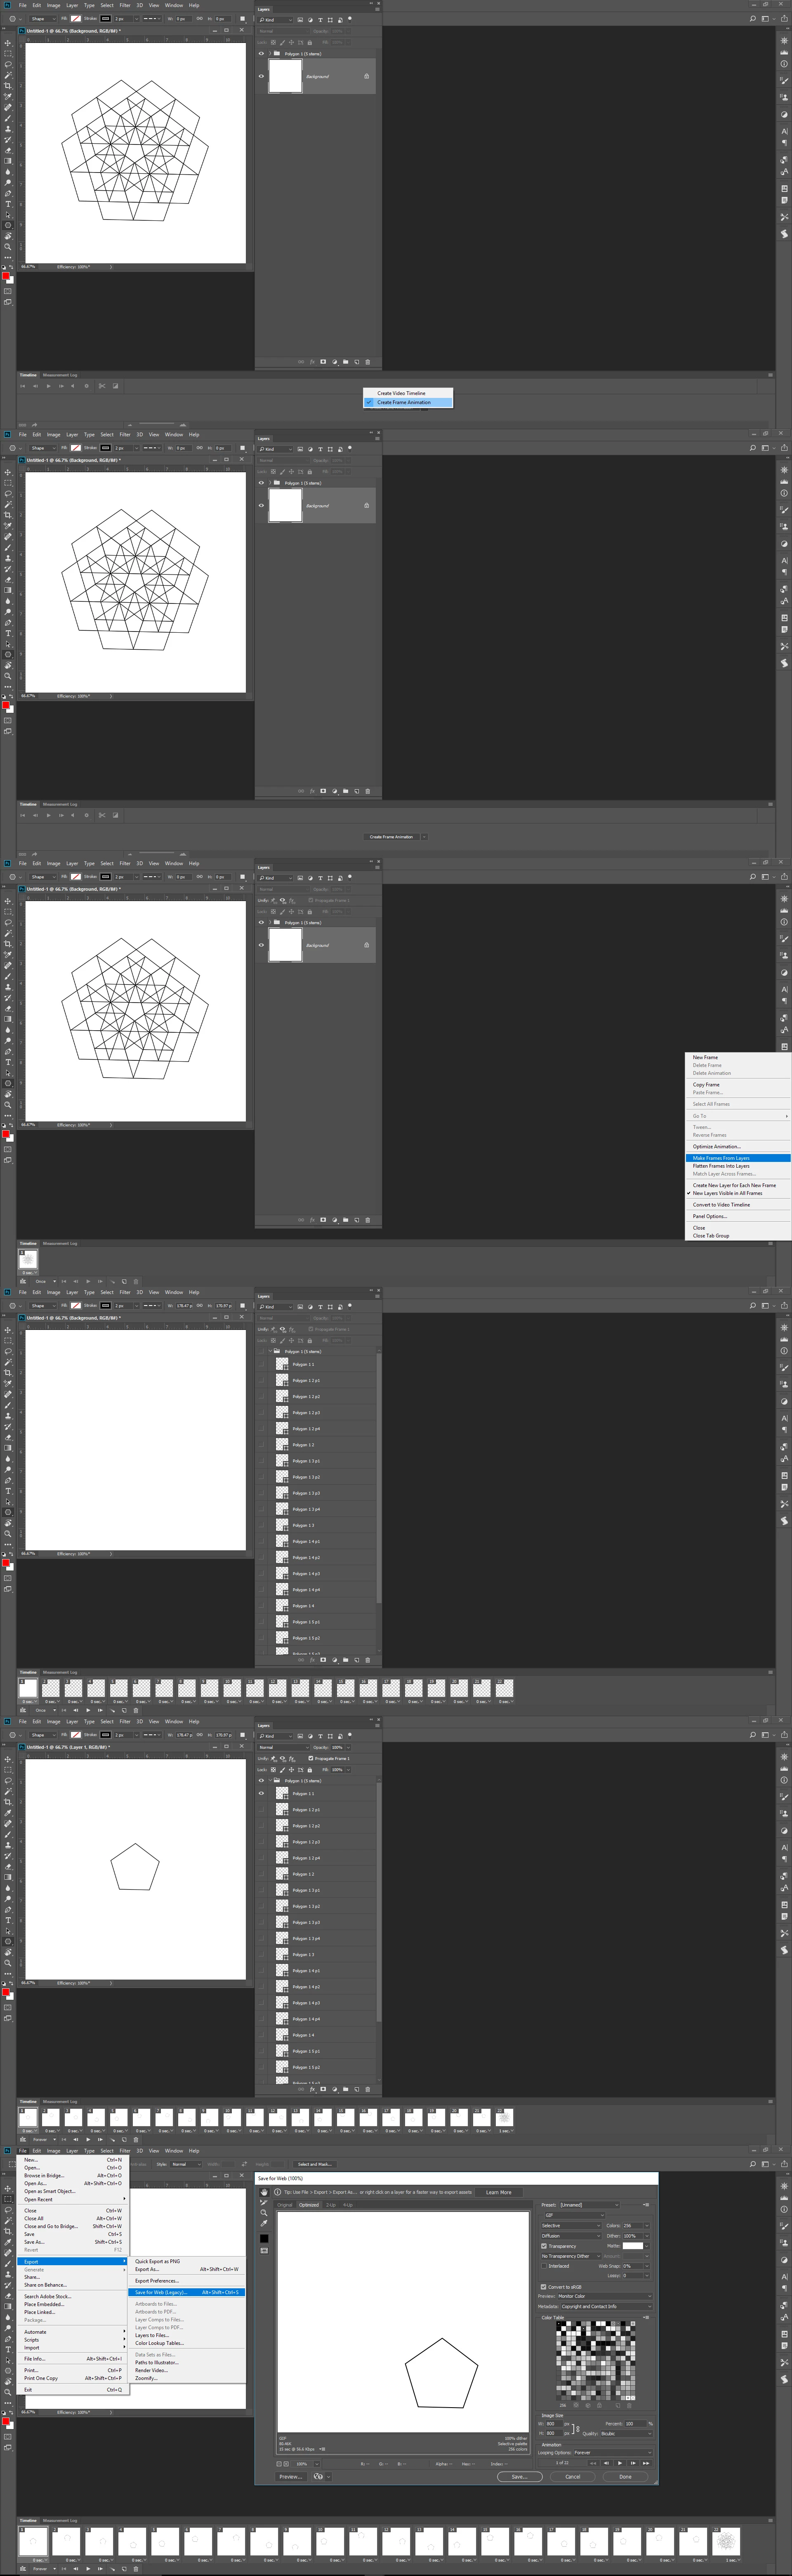The width and height of the screenshot is (792, 2576).
Task: Enable the Interlaced checkbox
Action: tap(544, 2266)
